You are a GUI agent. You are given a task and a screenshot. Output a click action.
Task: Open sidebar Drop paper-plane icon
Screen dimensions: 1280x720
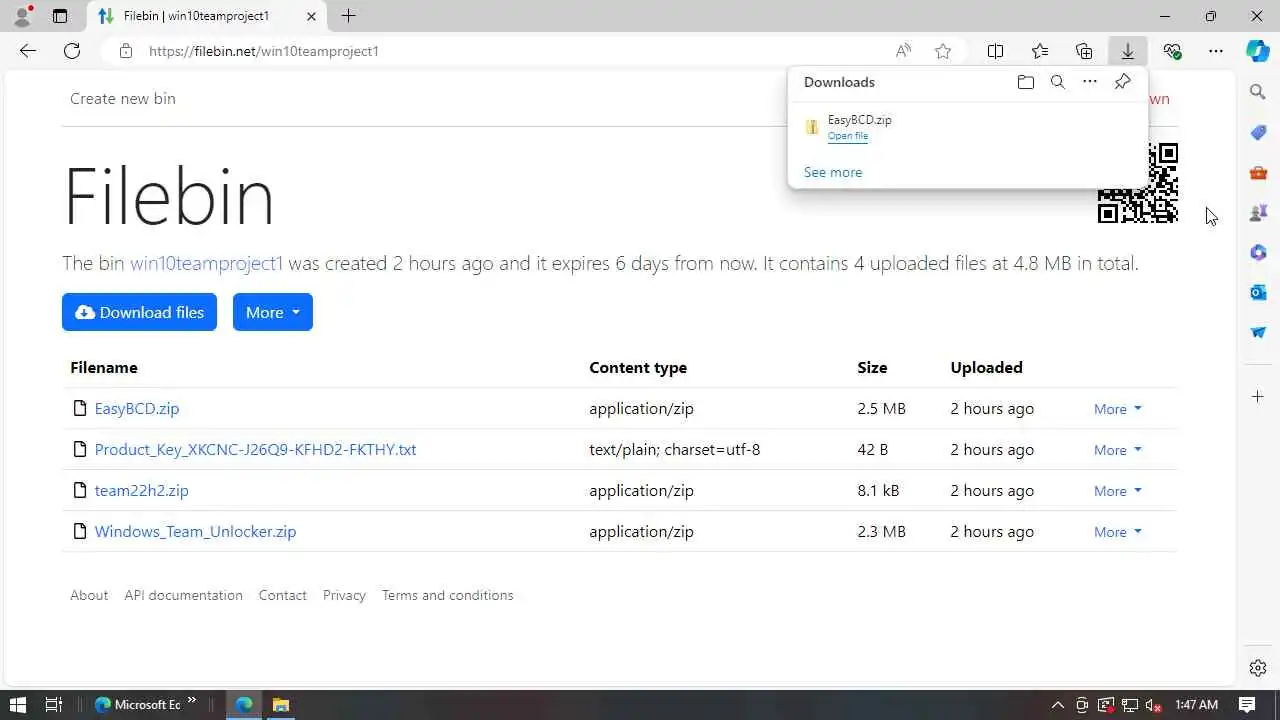1258,332
